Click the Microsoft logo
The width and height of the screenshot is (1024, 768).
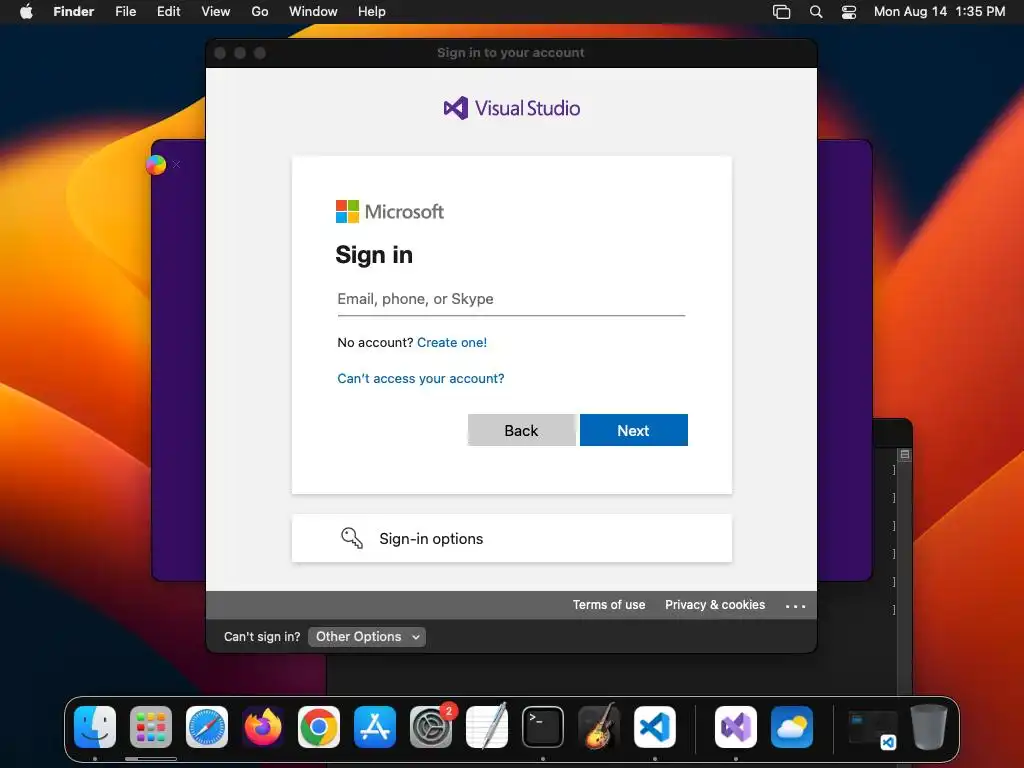(x=390, y=212)
